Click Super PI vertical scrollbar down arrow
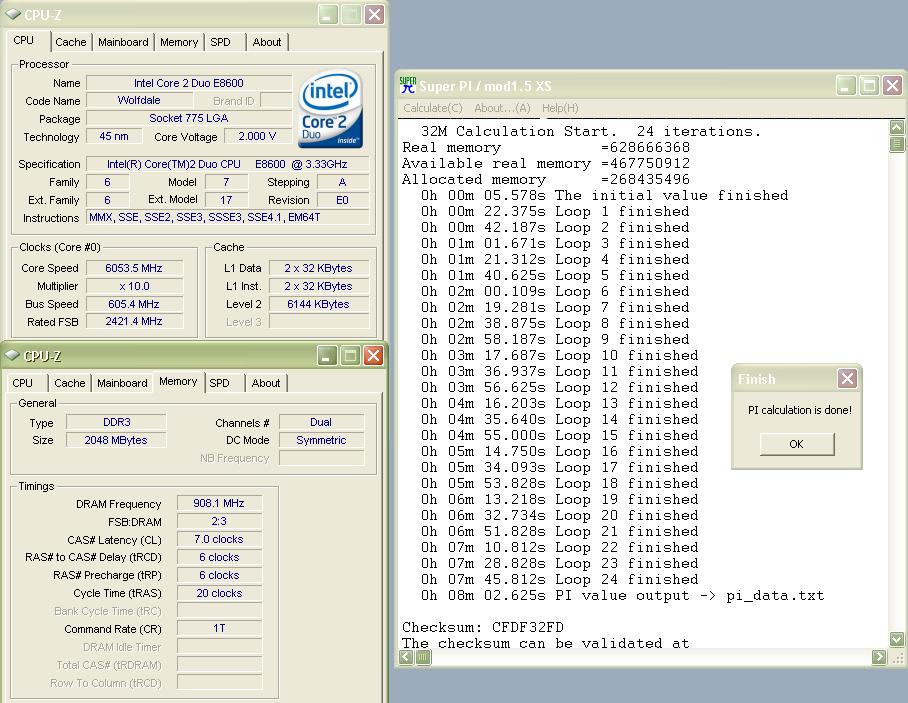 click(896, 640)
